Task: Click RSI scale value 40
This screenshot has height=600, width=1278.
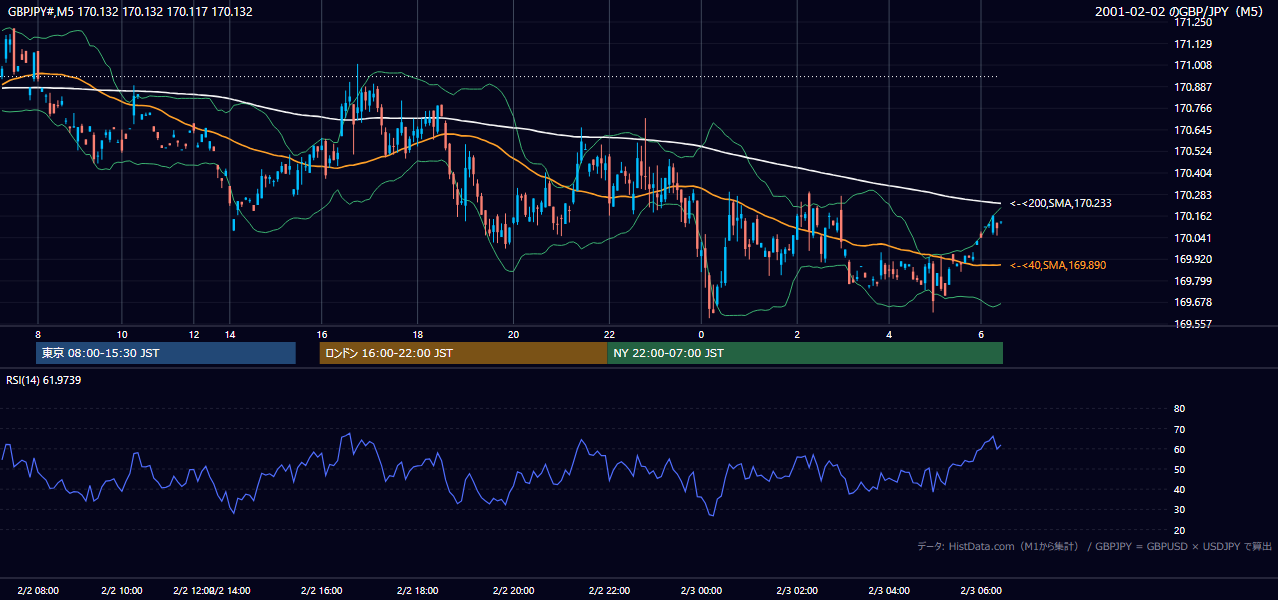Action: (1179, 489)
